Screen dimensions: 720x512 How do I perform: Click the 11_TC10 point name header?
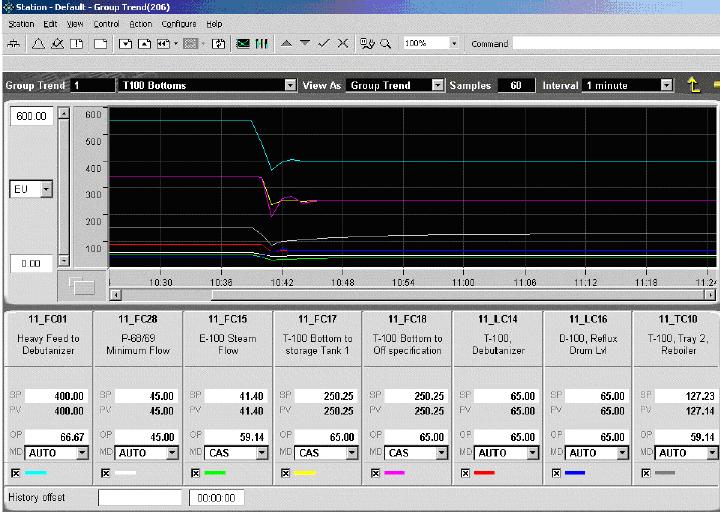tap(678, 319)
